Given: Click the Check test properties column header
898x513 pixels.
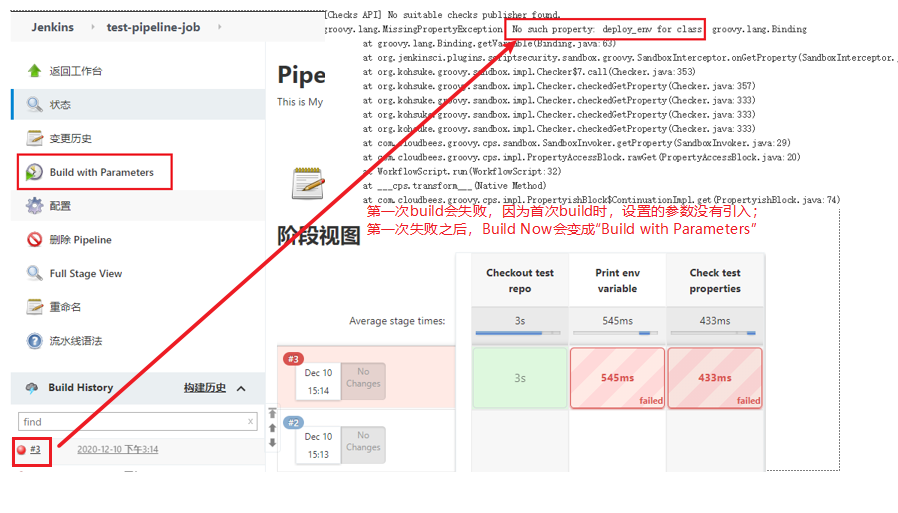Looking at the screenshot, I should (715, 281).
